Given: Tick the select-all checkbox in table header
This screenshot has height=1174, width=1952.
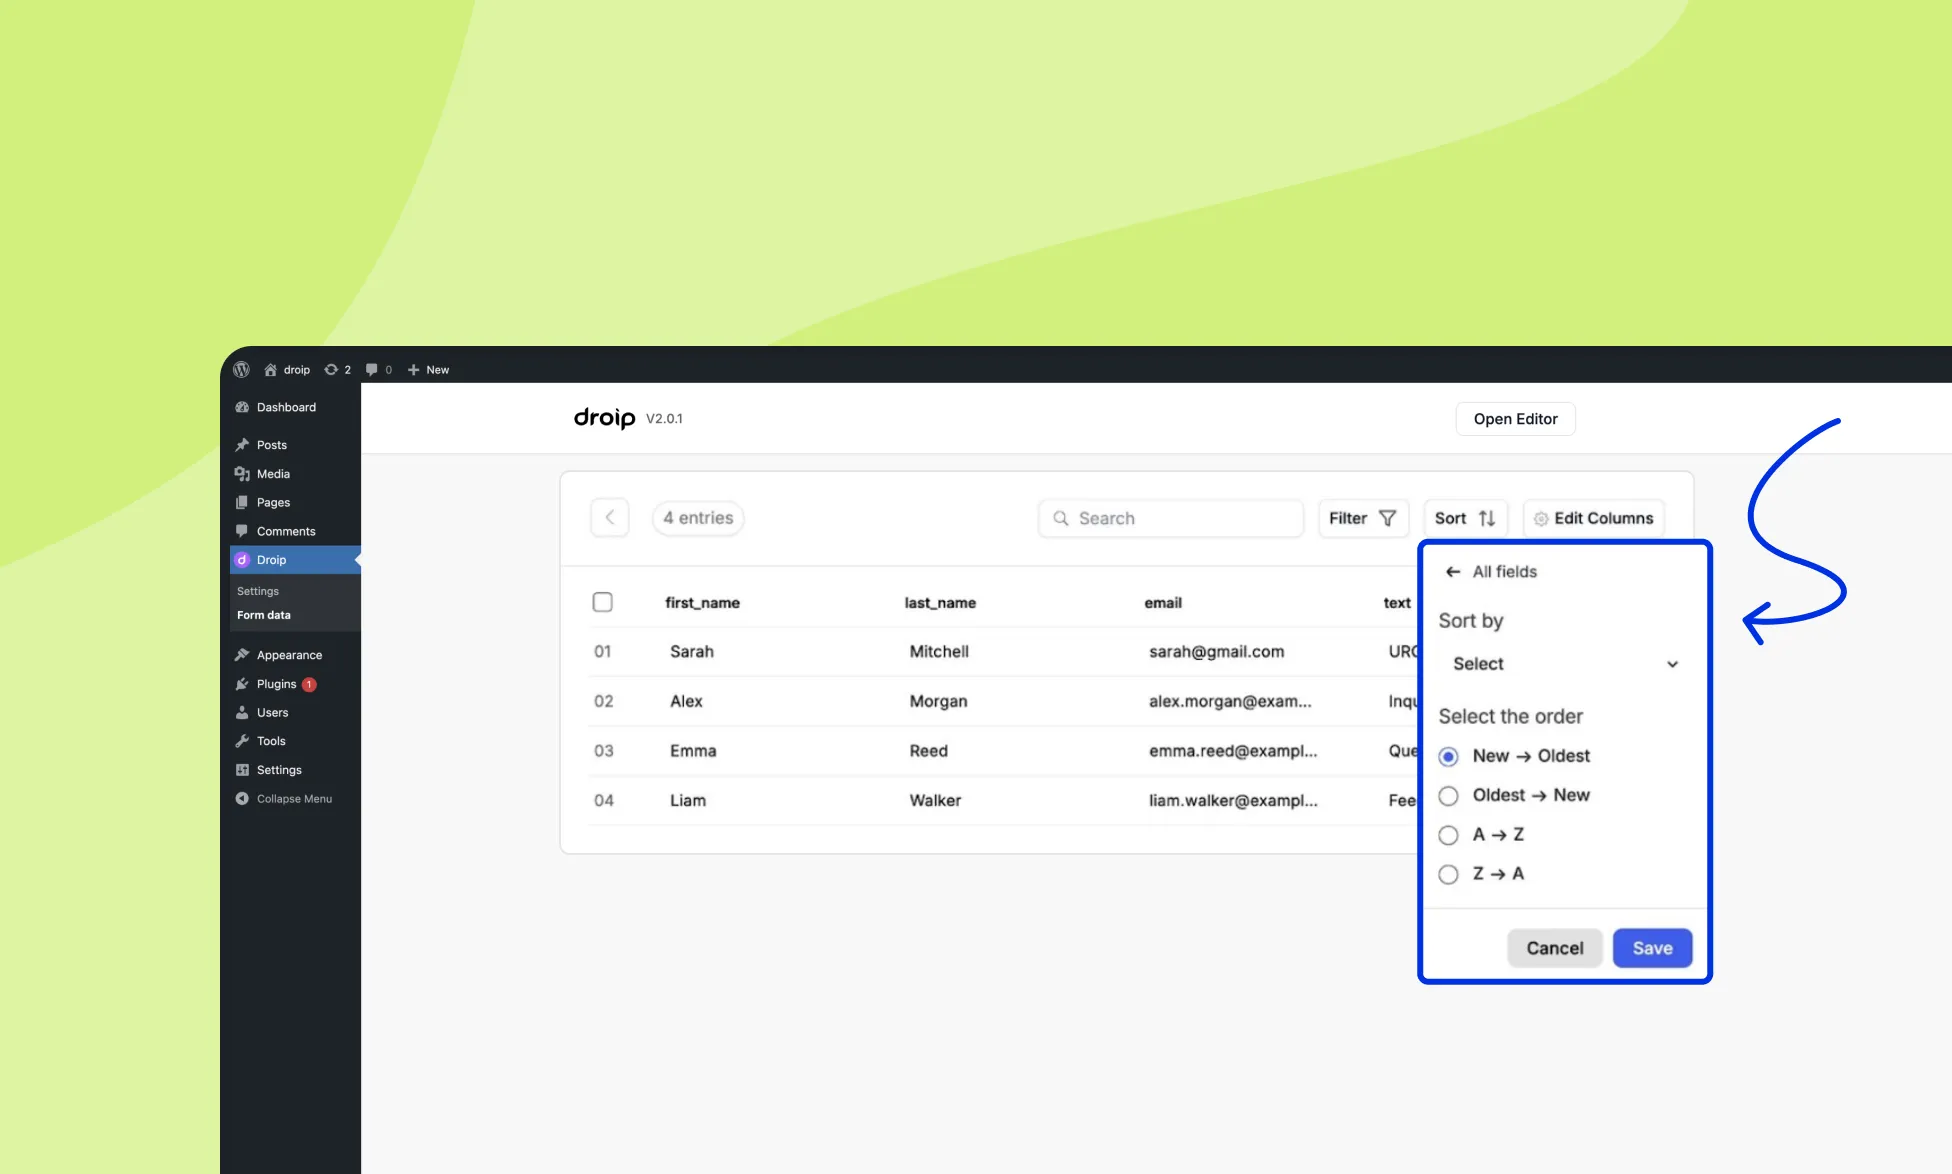Looking at the screenshot, I should [x=602, y=602].
